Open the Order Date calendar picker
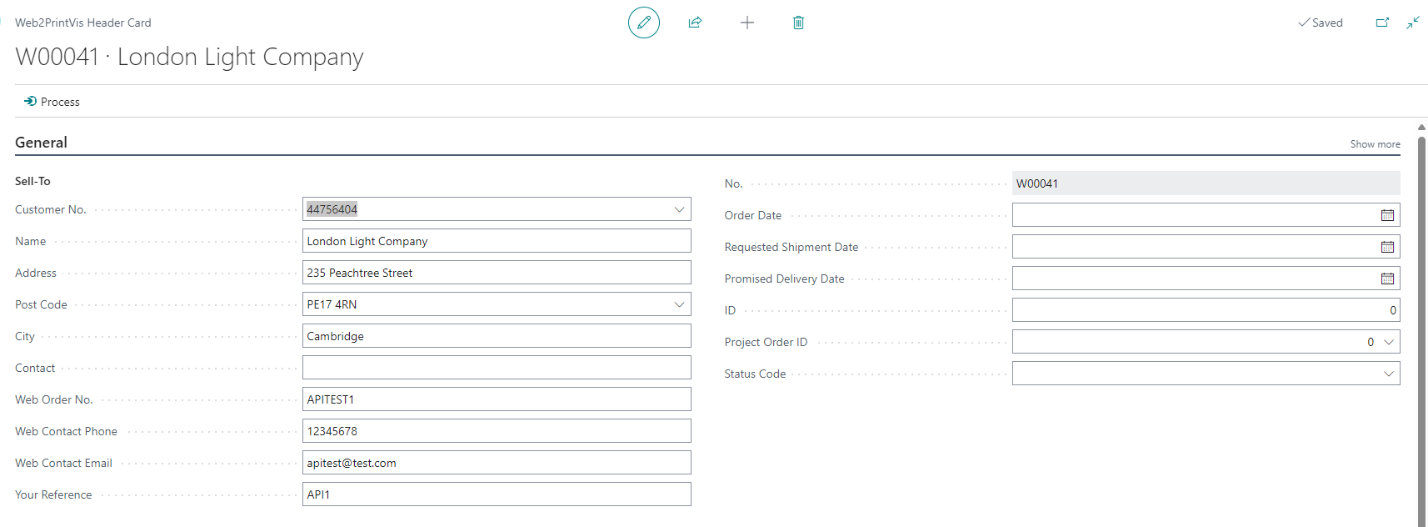Screen dimensions: 1428x527 (1387, 215)
